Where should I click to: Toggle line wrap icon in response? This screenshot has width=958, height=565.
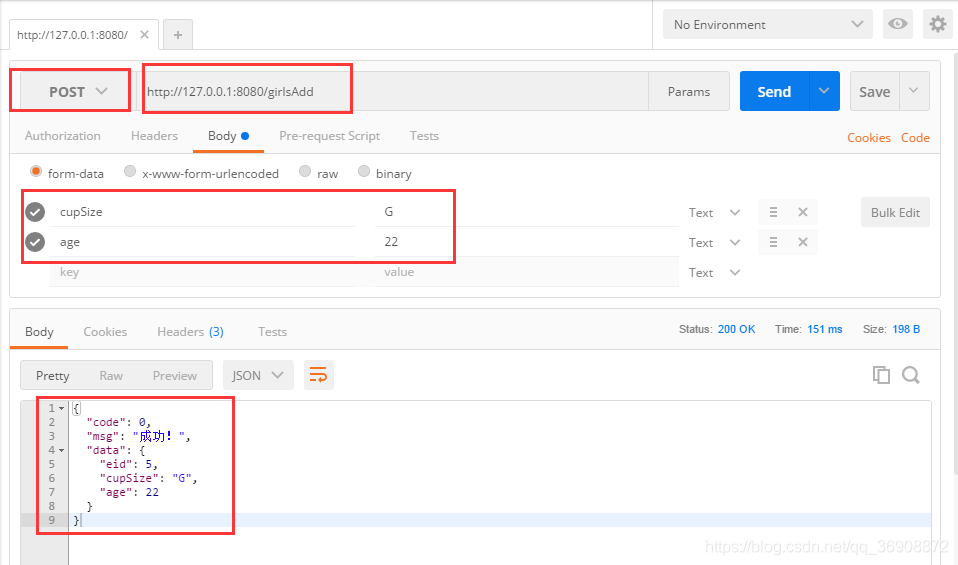coord(318,375)
